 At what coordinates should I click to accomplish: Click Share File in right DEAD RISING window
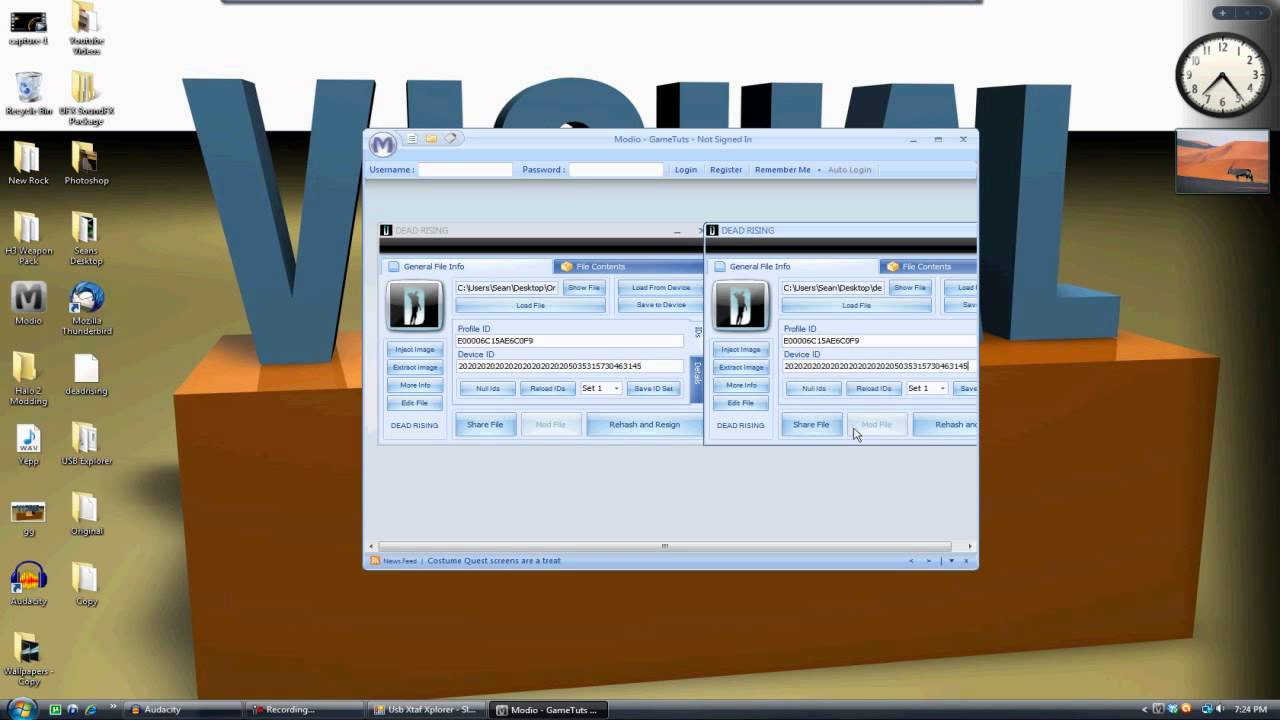[811, 425]
